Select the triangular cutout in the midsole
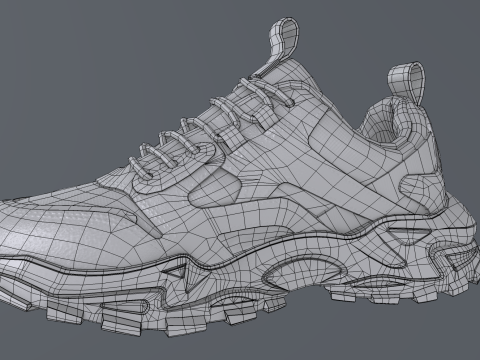This screenshot has width=480, height=360. pos(178,272)
